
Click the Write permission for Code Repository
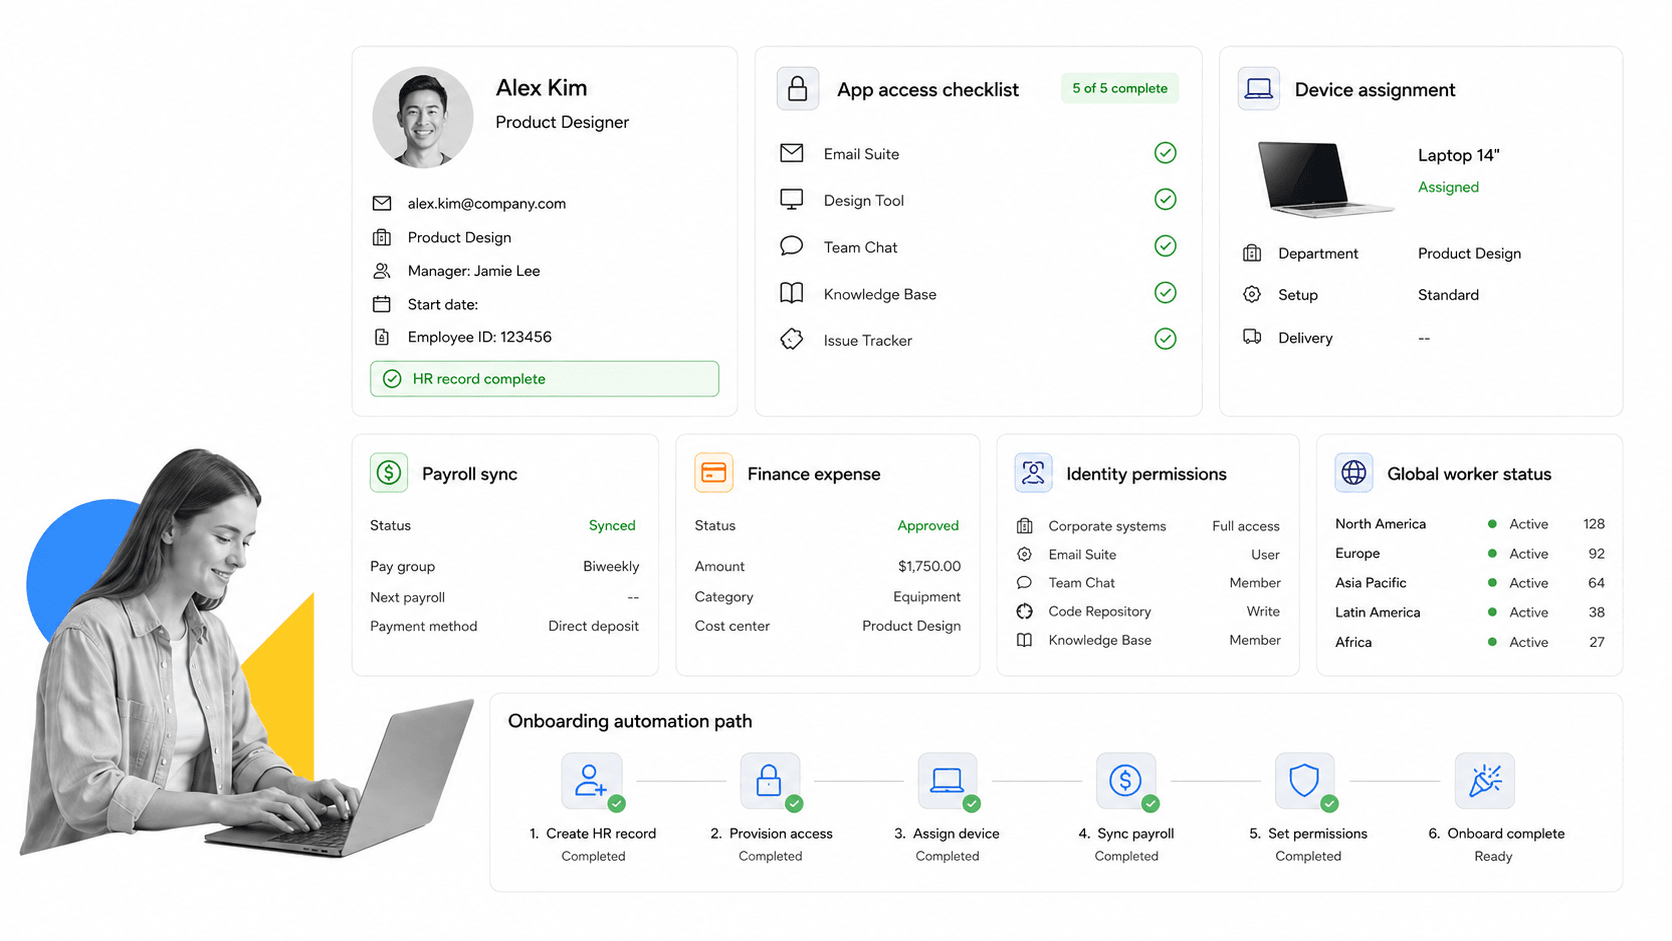point(1263,611)
